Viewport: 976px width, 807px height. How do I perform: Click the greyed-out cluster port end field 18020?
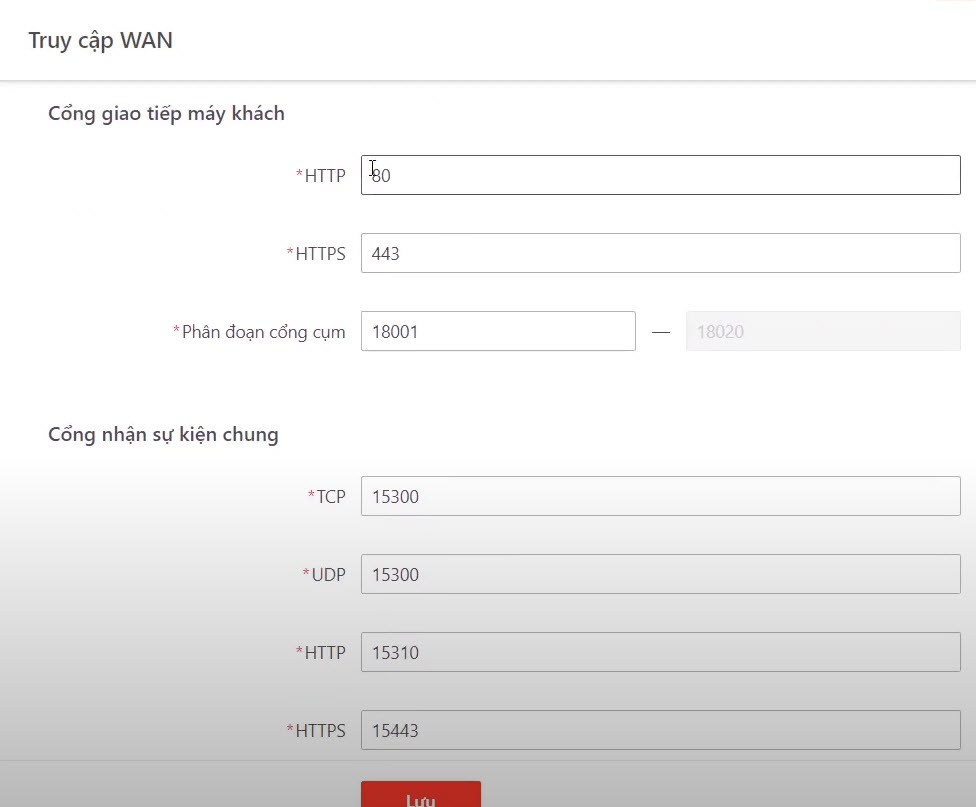pos(822,331)
